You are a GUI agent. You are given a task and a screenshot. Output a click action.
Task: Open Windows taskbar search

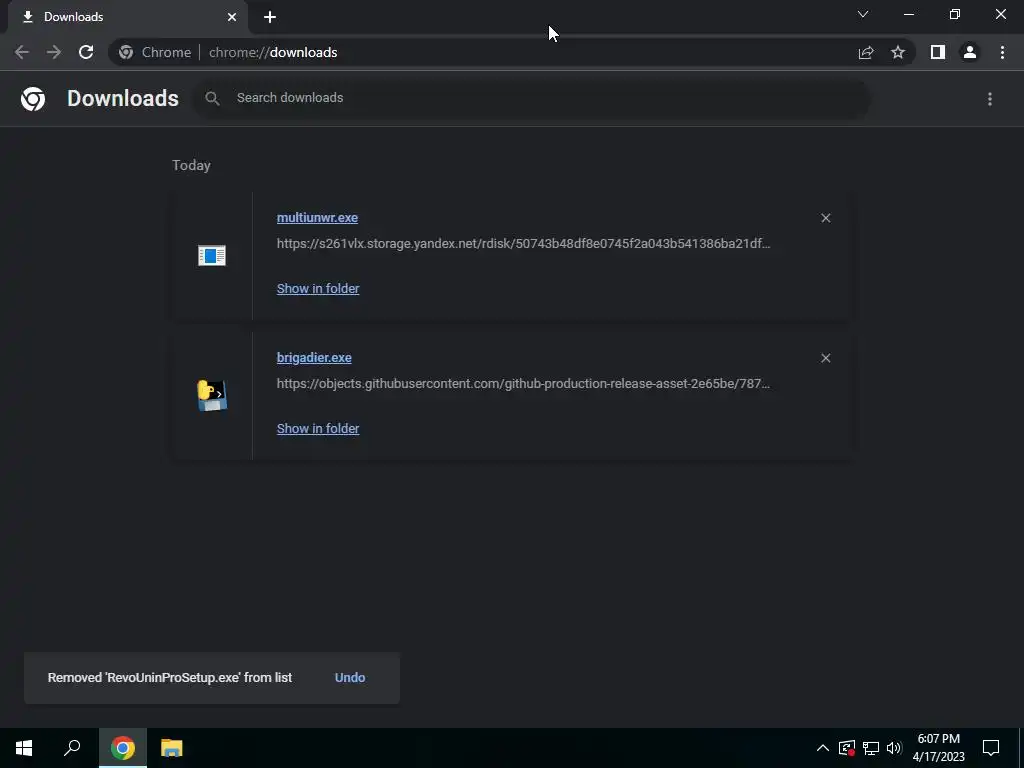(x=72, y=748)
